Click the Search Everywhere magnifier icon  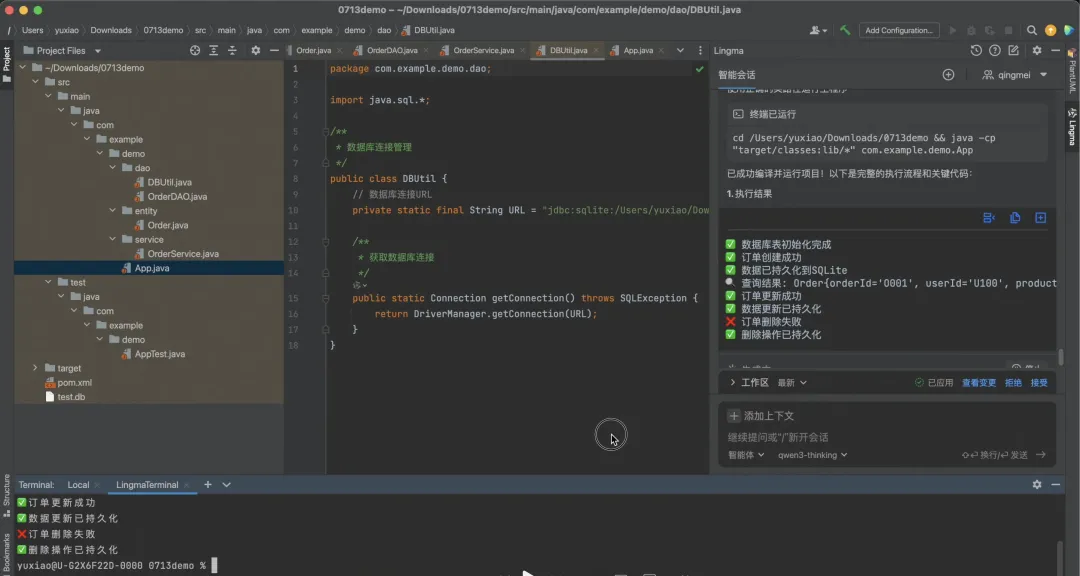[x=1031, y=30]
